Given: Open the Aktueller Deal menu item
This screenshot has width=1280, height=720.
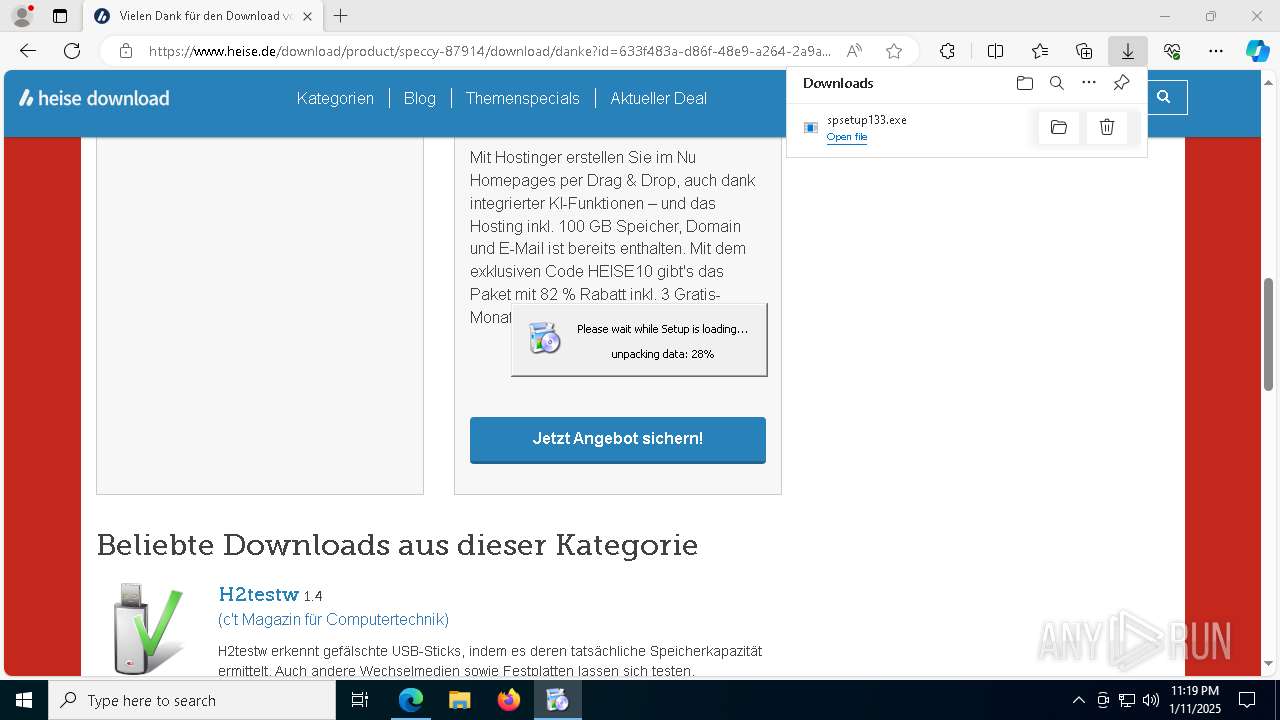Looking at the screenshot, I should coord(659,98).
